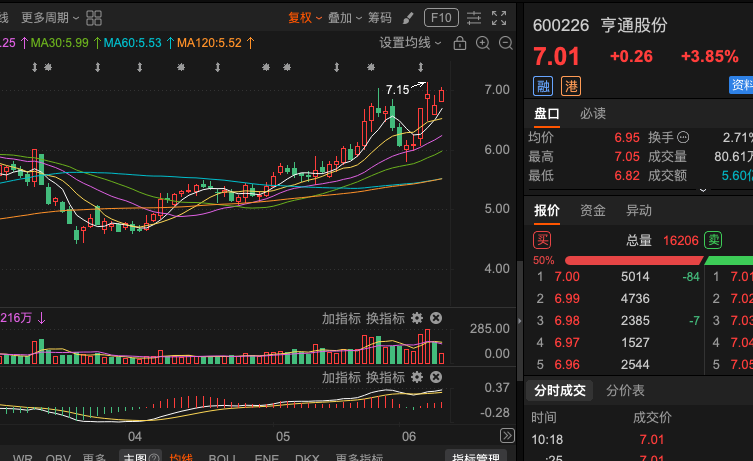
Task: Jump to latest with double-arrow icon
Action: [507, 436]
